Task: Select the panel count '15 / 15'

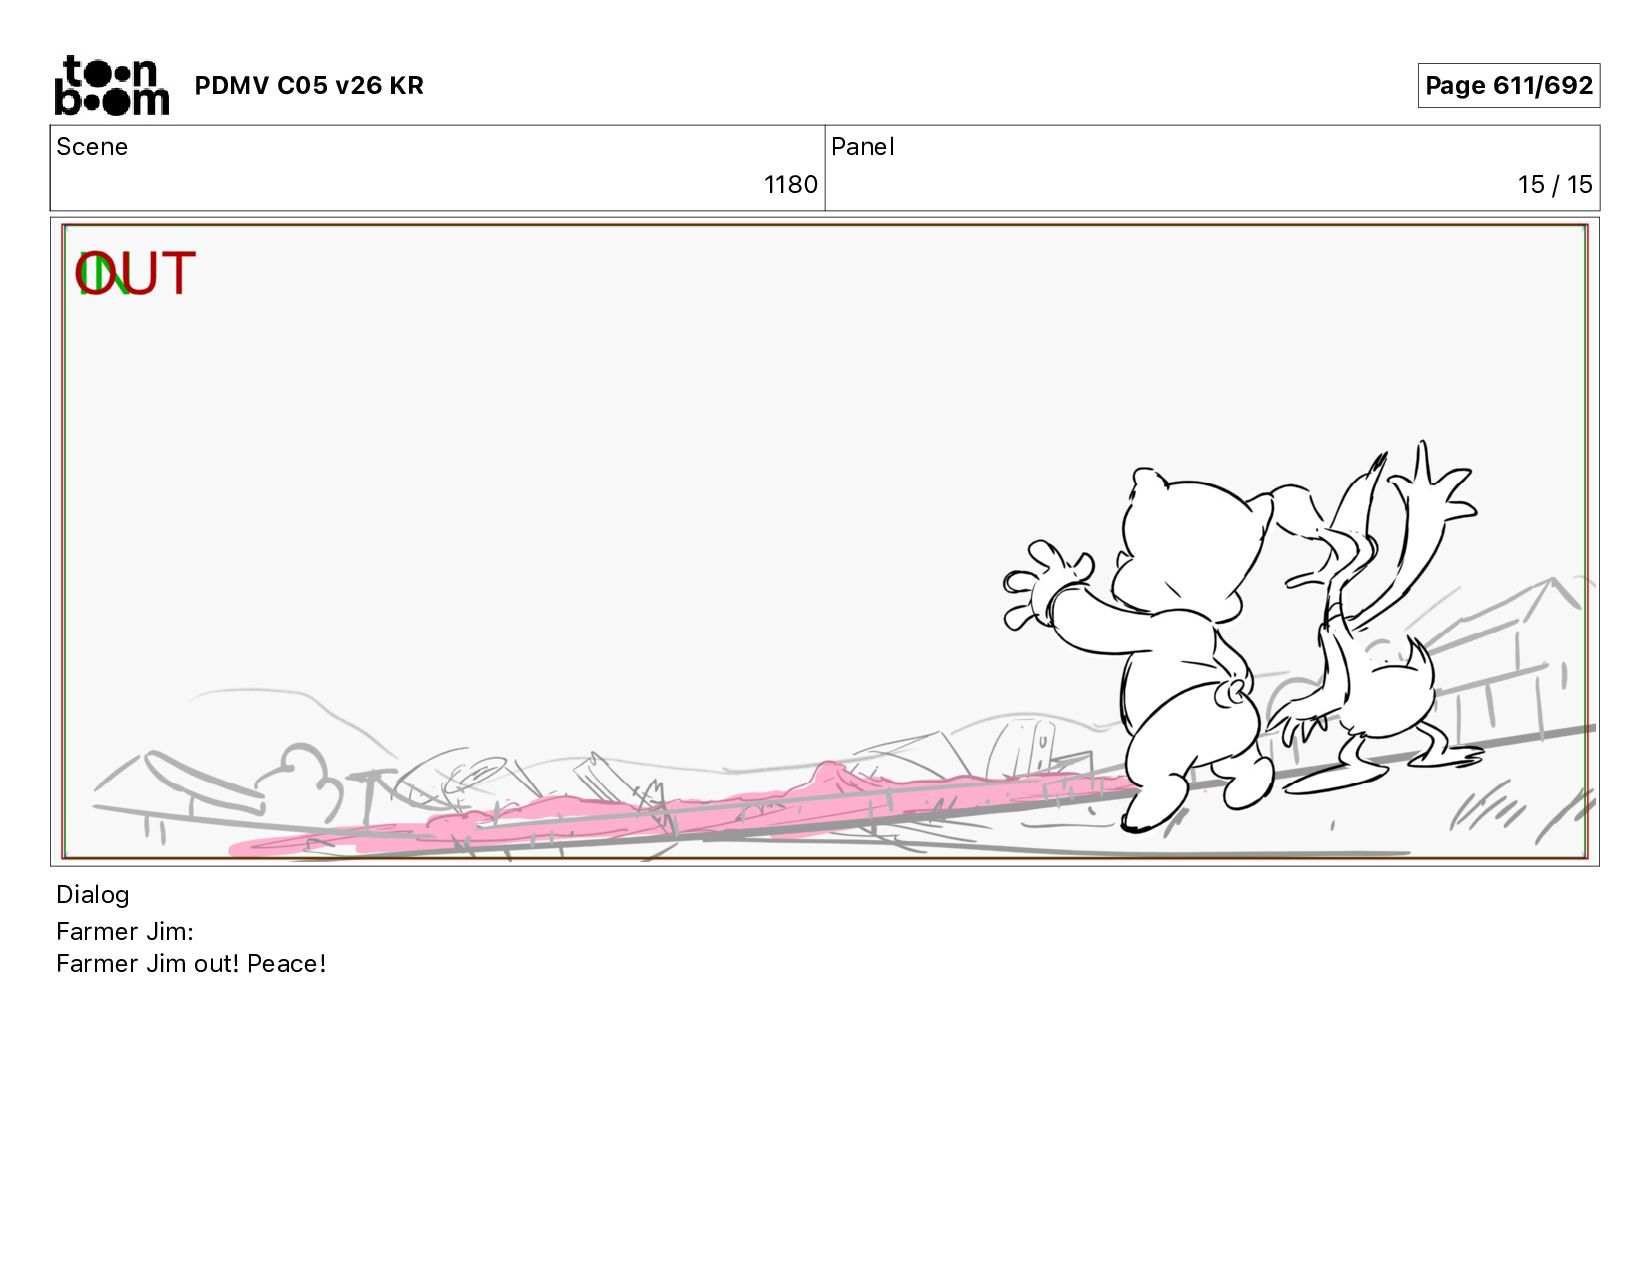Action: point(1554,185)
